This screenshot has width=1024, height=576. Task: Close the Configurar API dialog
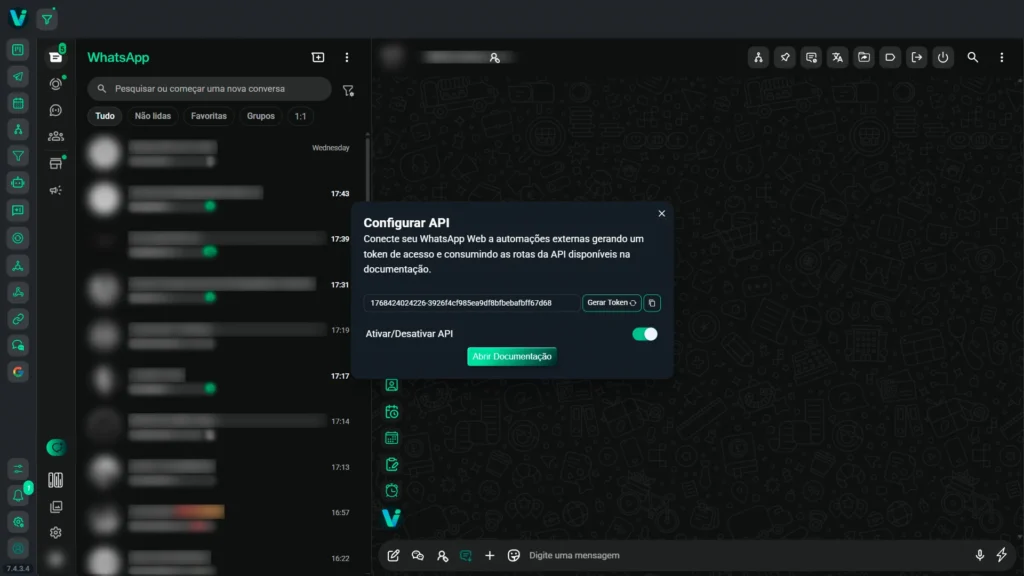(661, 213)
